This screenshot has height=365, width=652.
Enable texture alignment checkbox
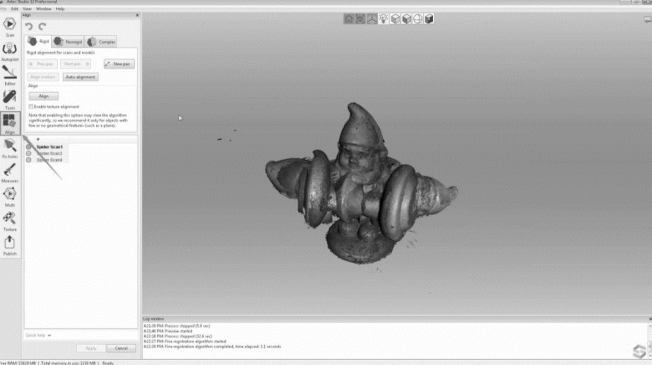click(x=31, y=107)
